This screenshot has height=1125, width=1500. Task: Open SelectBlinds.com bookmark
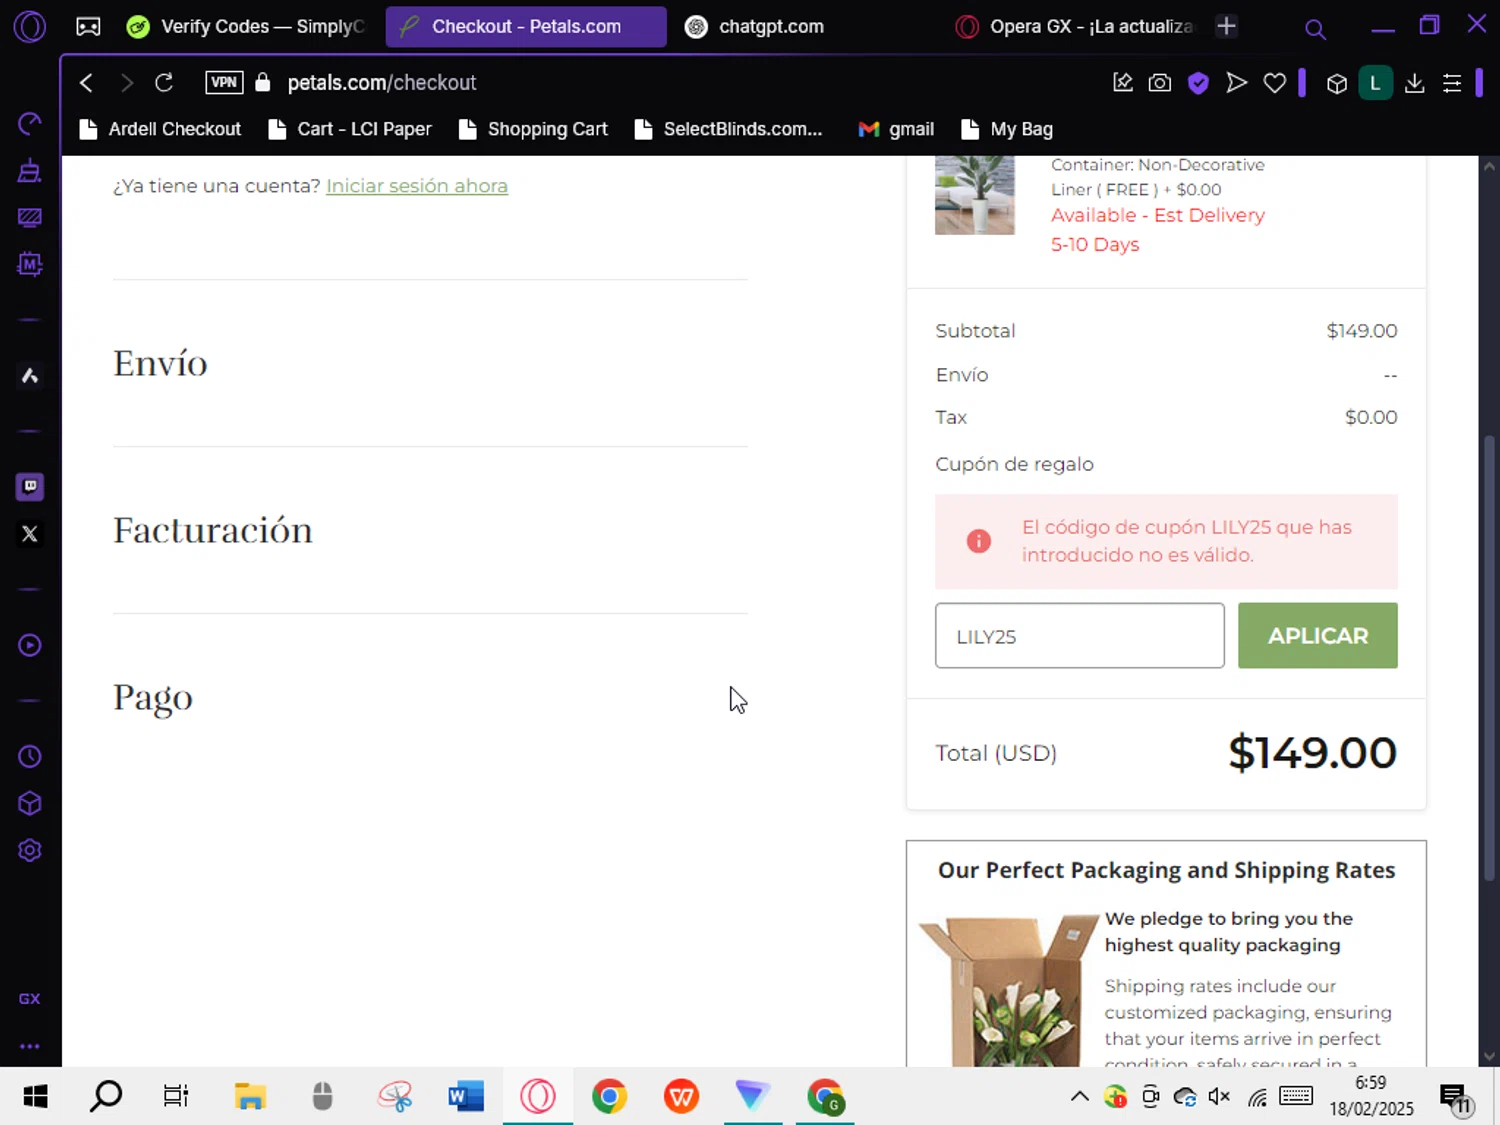point(729,129)
